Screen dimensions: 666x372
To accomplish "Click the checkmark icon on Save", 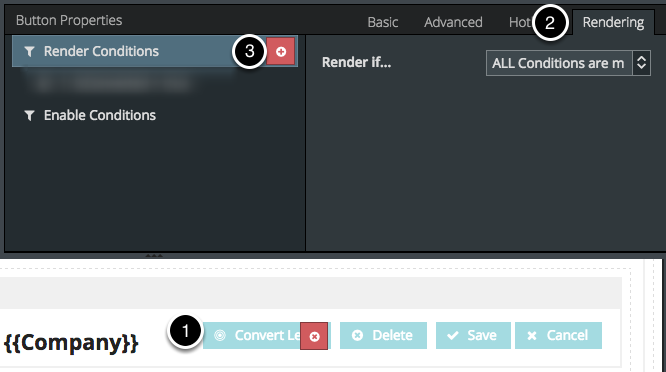I will pyautogui.click(x=453, y=335).
